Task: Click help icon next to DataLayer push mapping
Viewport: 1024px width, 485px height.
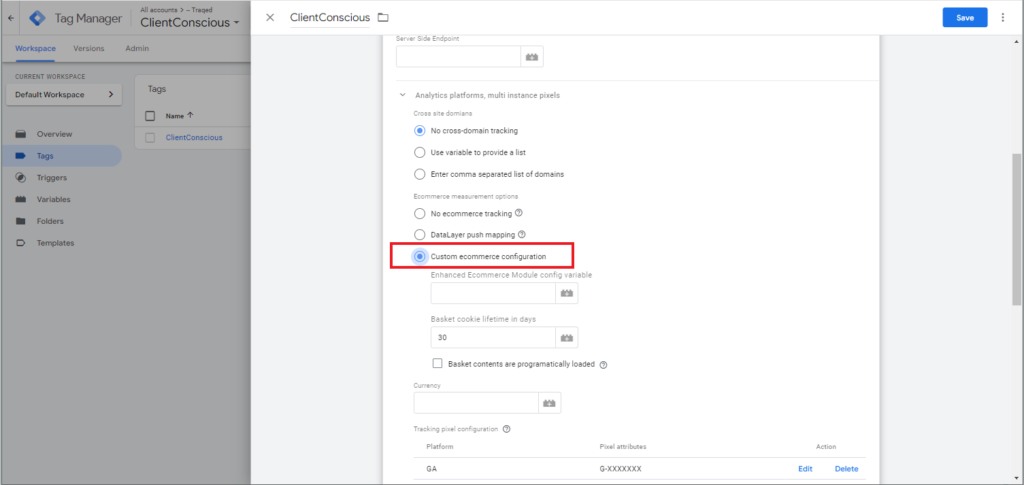Action: tap(522, 235)
